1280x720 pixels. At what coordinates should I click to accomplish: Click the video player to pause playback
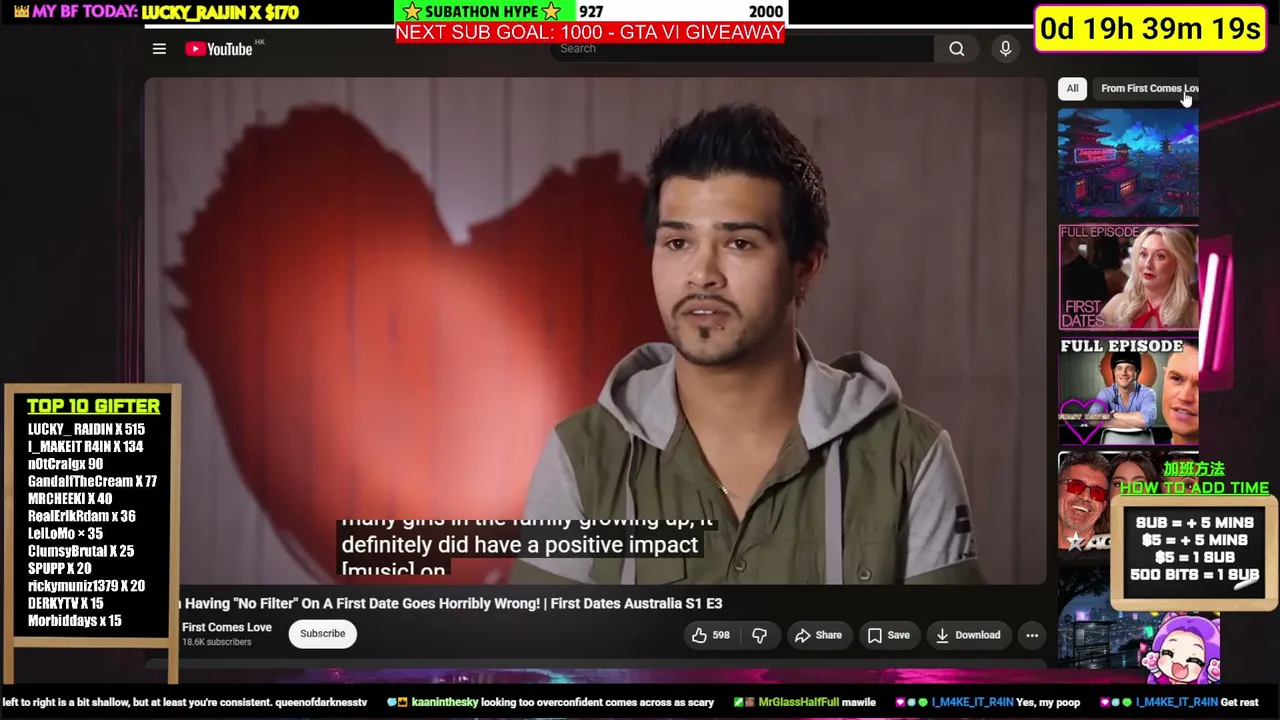pyautogui.click(x=596, y=330)
